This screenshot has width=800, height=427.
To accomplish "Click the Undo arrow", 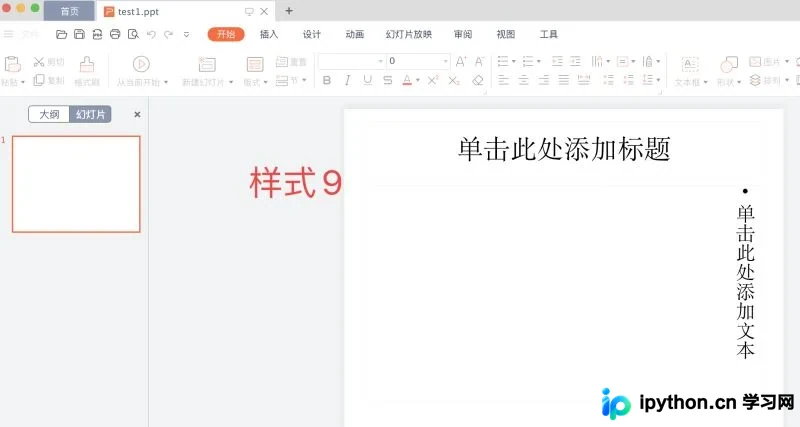I will point(151,34).
